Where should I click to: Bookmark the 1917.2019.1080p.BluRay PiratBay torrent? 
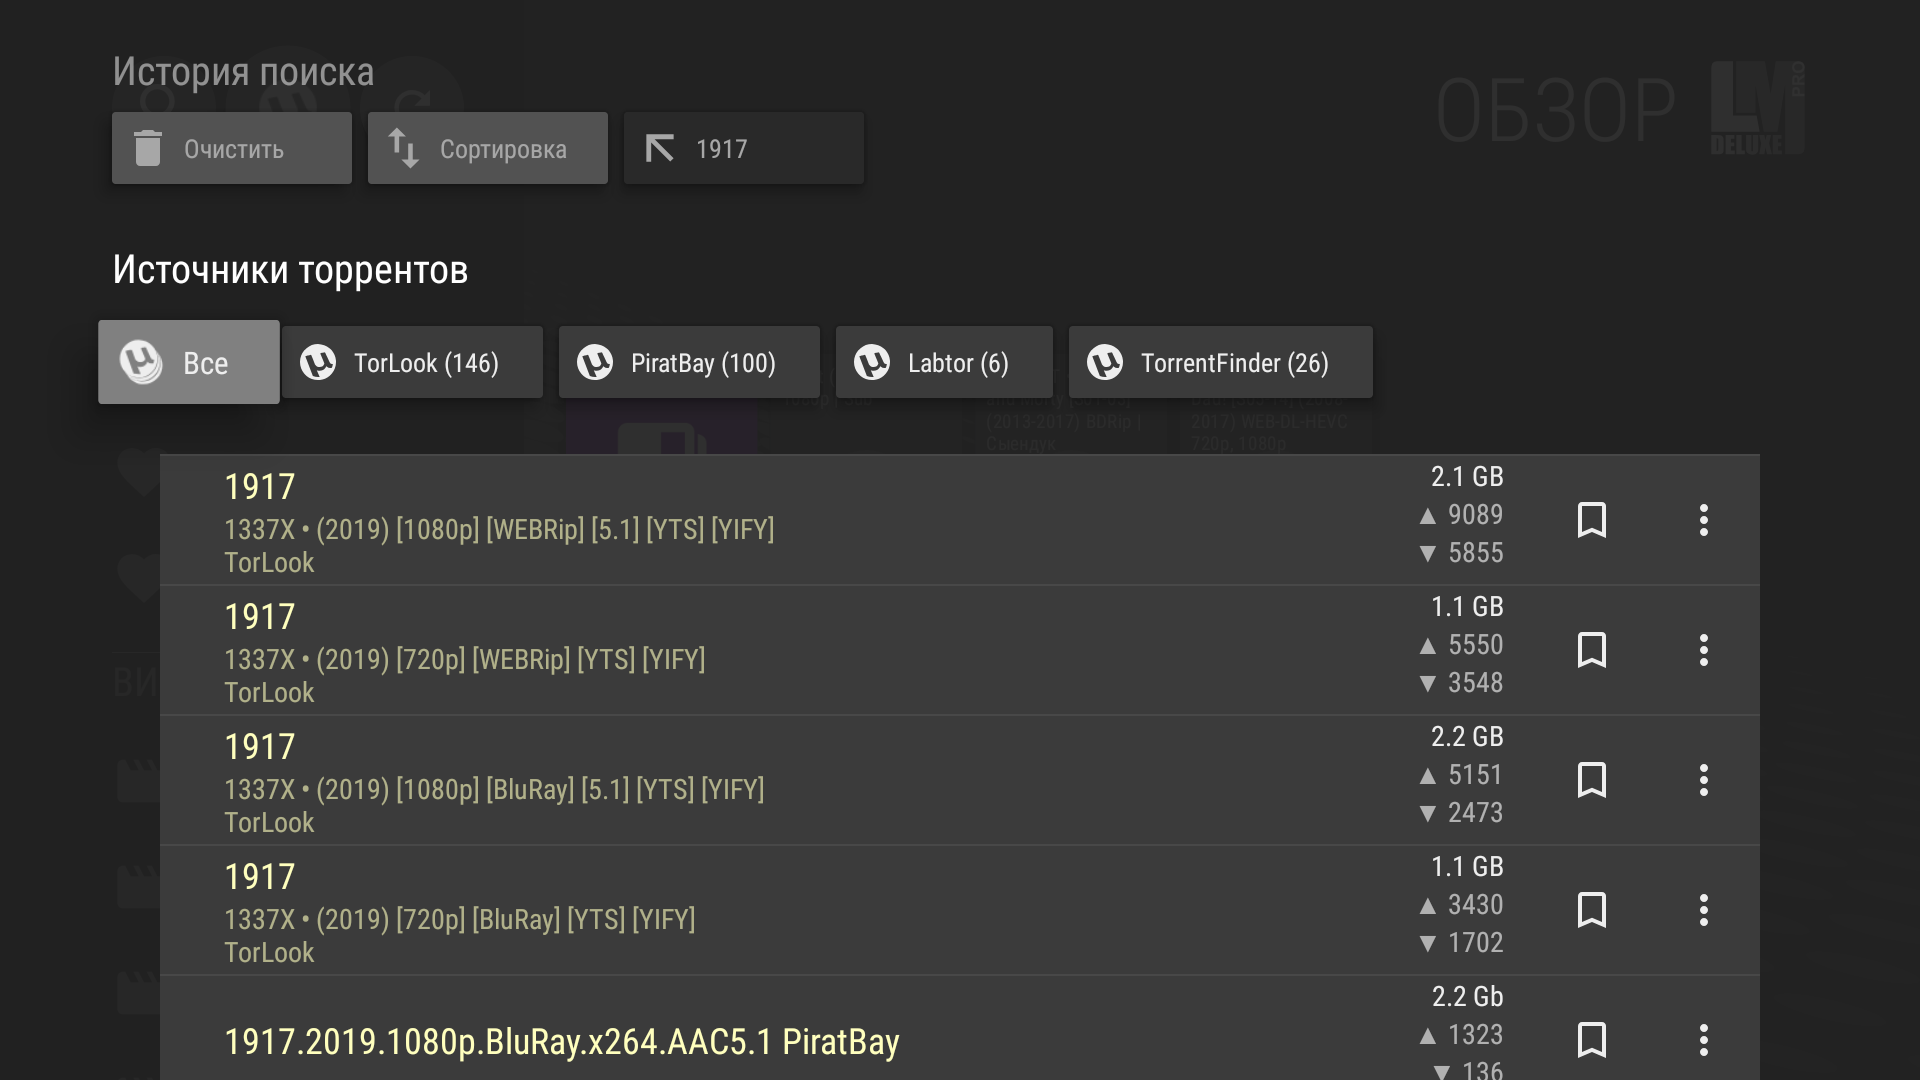click(1592, 1040)
